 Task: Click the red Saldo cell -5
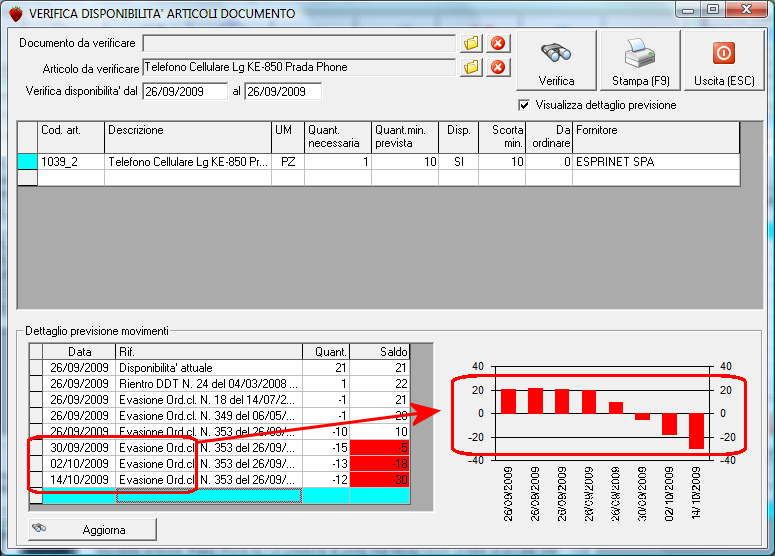click(x=379, y=448)
